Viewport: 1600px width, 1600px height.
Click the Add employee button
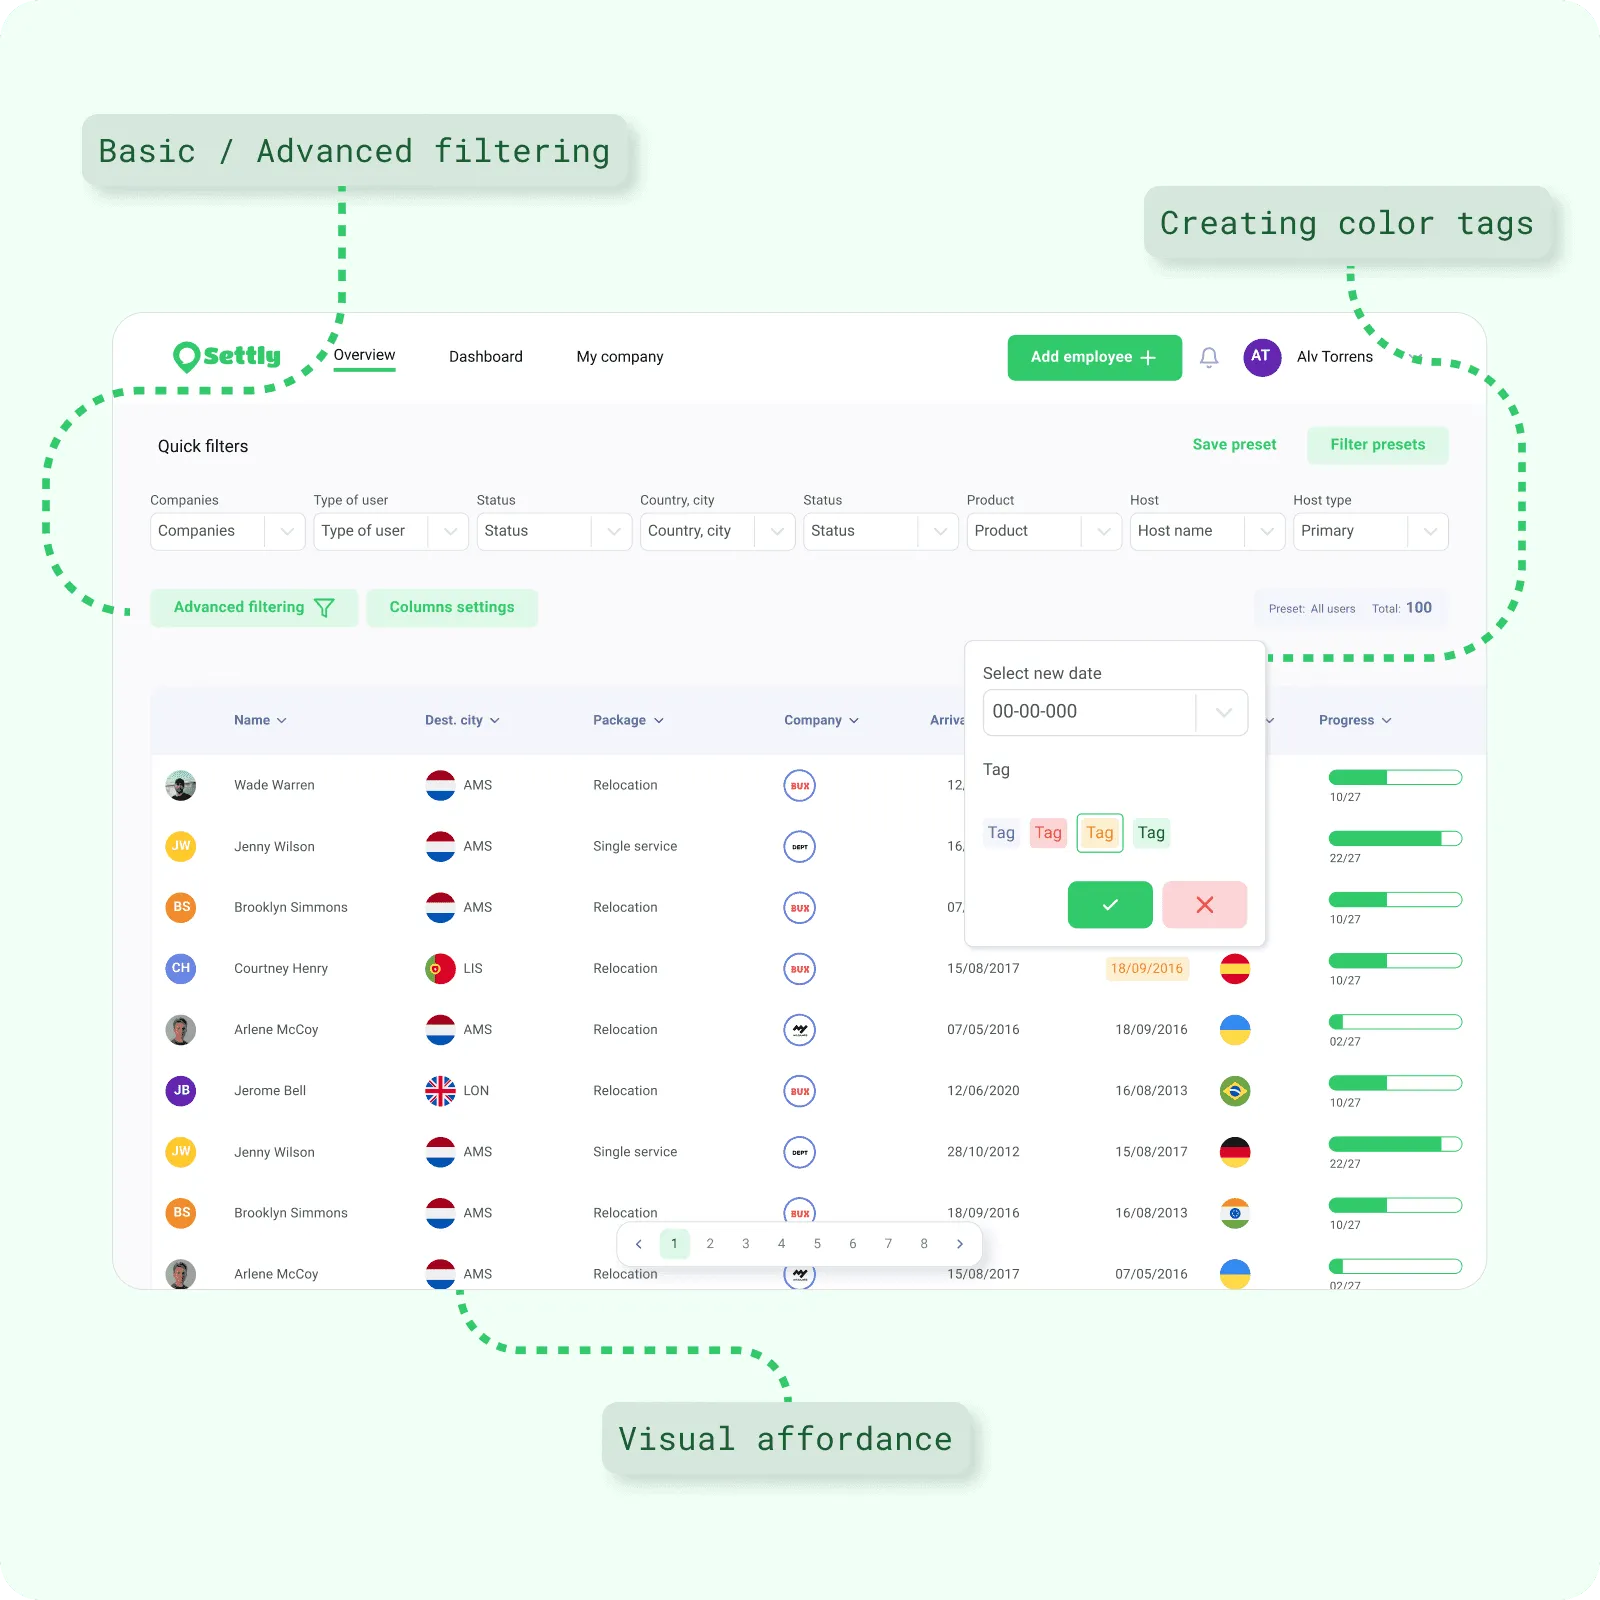pyautogui.click(x=1095, y=357)
